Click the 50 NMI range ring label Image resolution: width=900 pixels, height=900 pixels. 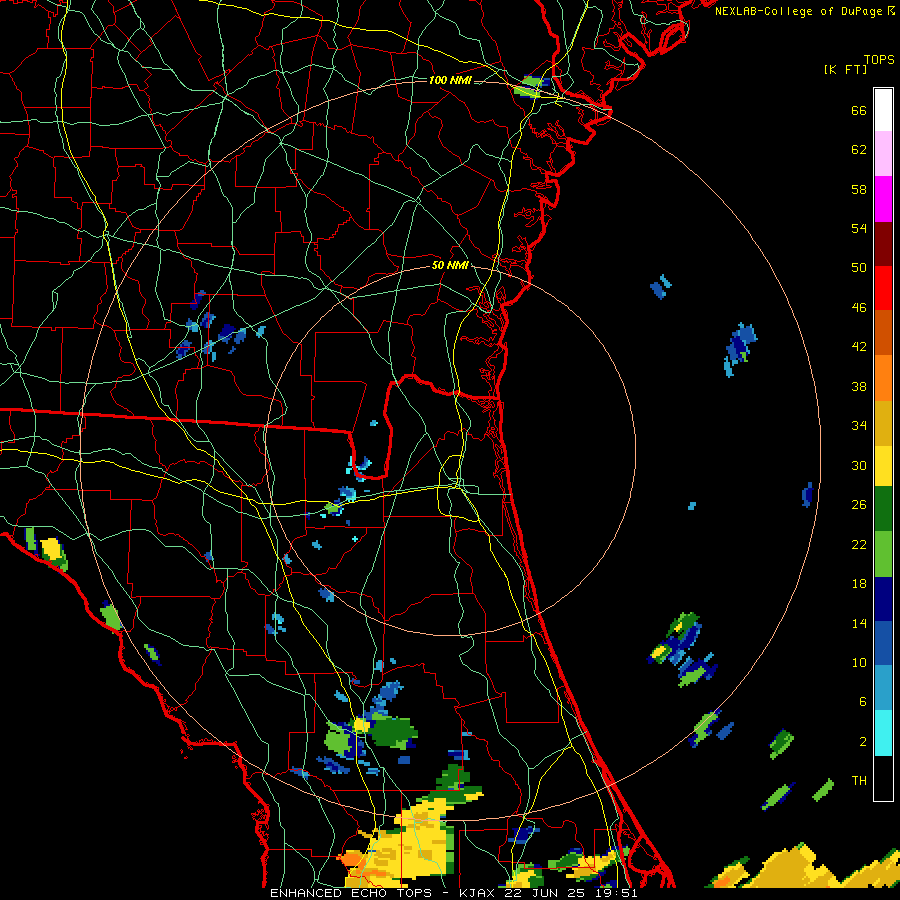coord(450,265)
